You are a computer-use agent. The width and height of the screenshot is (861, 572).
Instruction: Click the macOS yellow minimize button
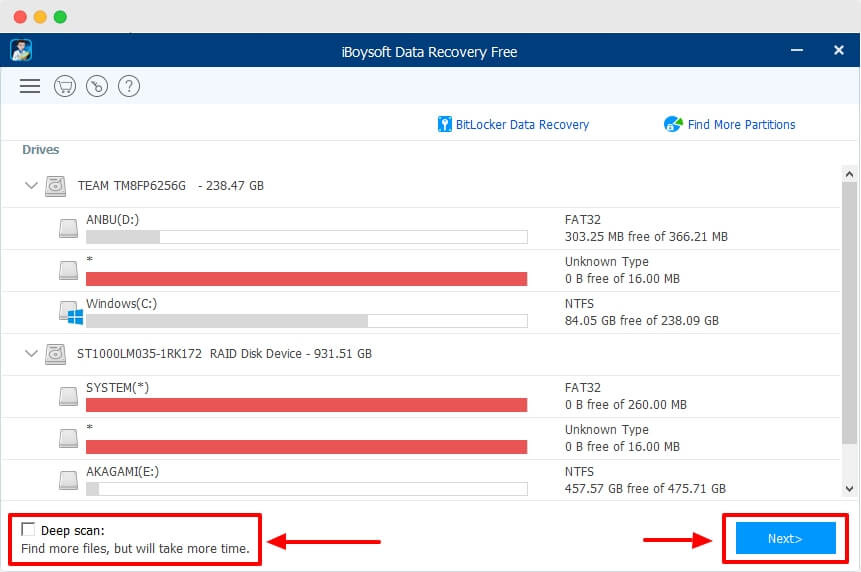click(x=40, y=17)
